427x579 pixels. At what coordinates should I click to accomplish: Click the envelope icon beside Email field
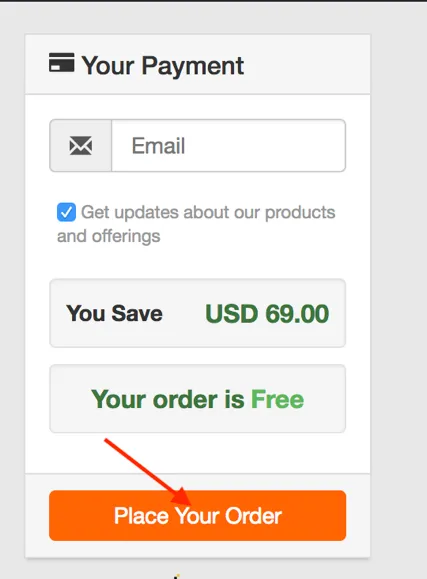tap(81, 145)
